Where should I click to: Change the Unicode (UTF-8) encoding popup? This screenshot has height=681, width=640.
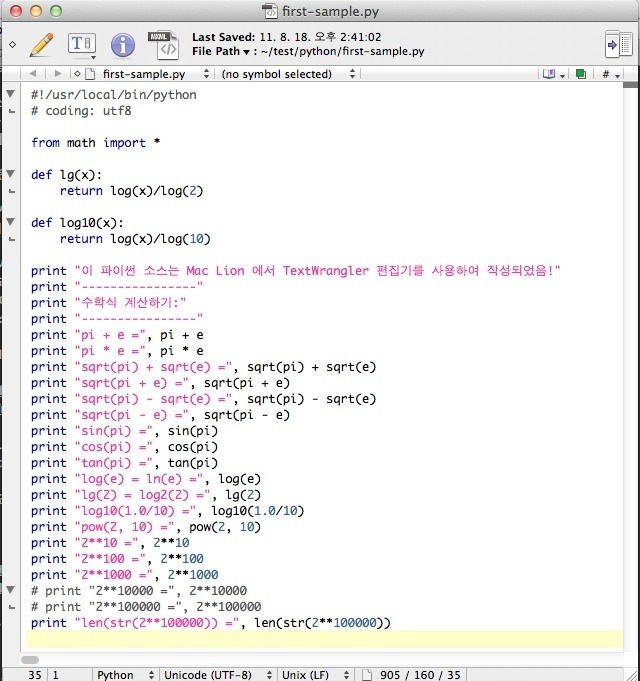click(218, 674)
